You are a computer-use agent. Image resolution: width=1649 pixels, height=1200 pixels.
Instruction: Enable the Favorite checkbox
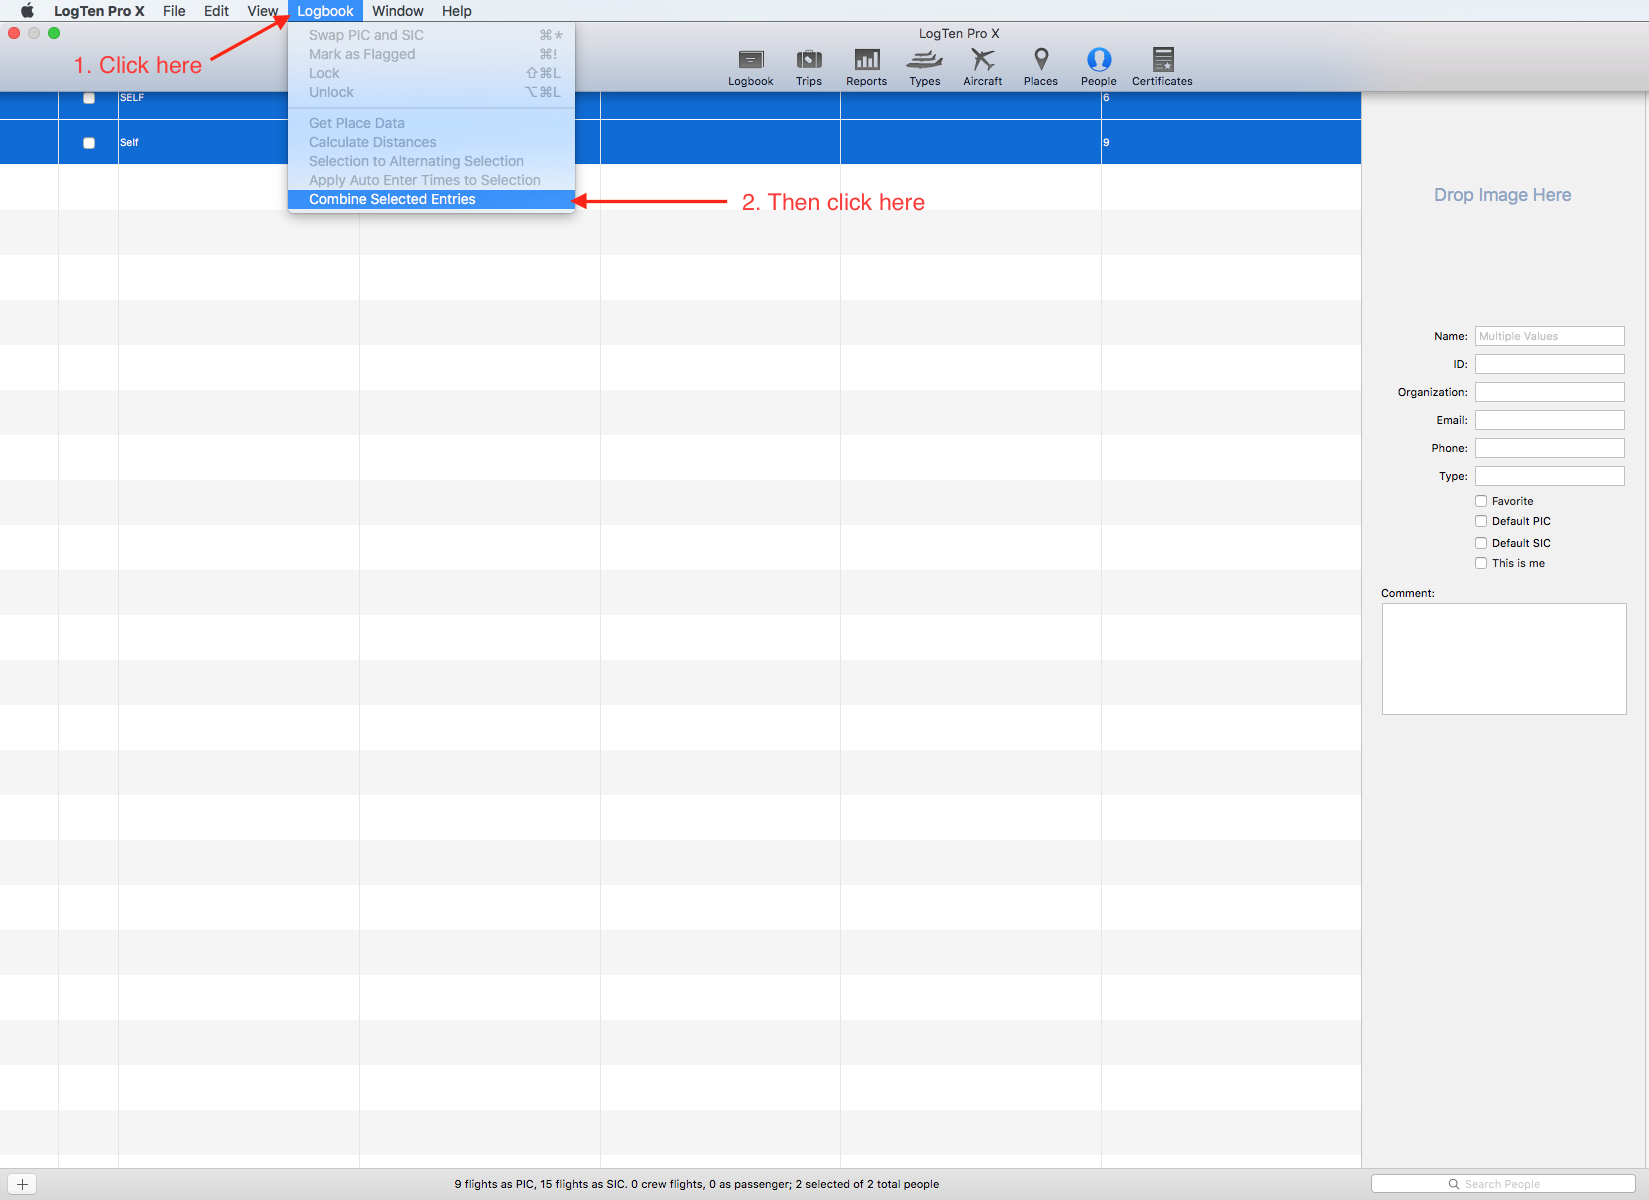click(x=1481, y=501)
